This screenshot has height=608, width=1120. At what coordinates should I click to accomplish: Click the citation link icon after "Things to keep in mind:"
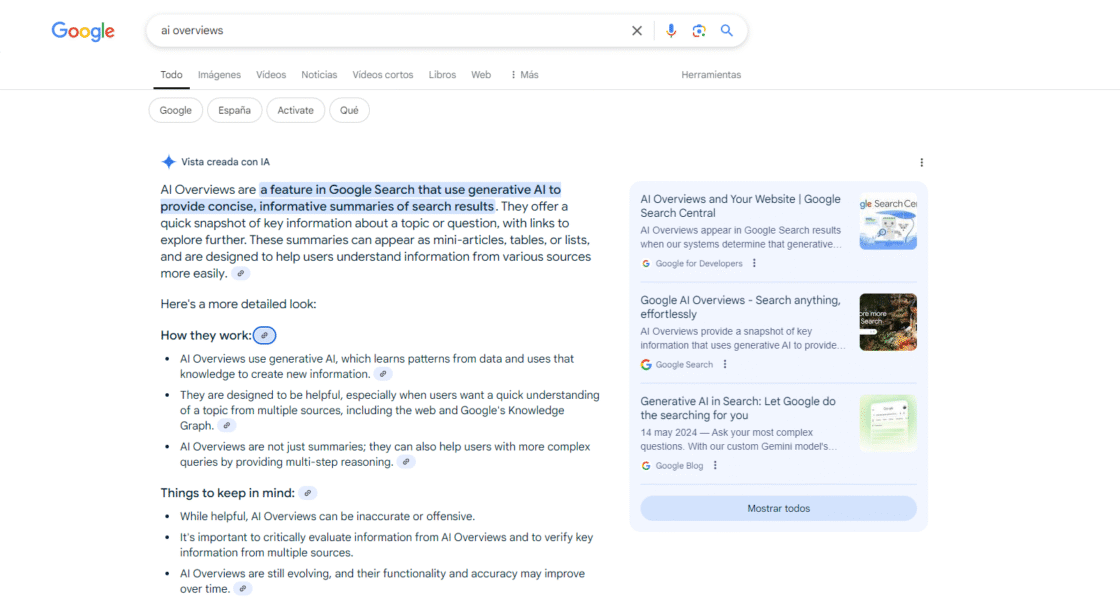point(307,492)
